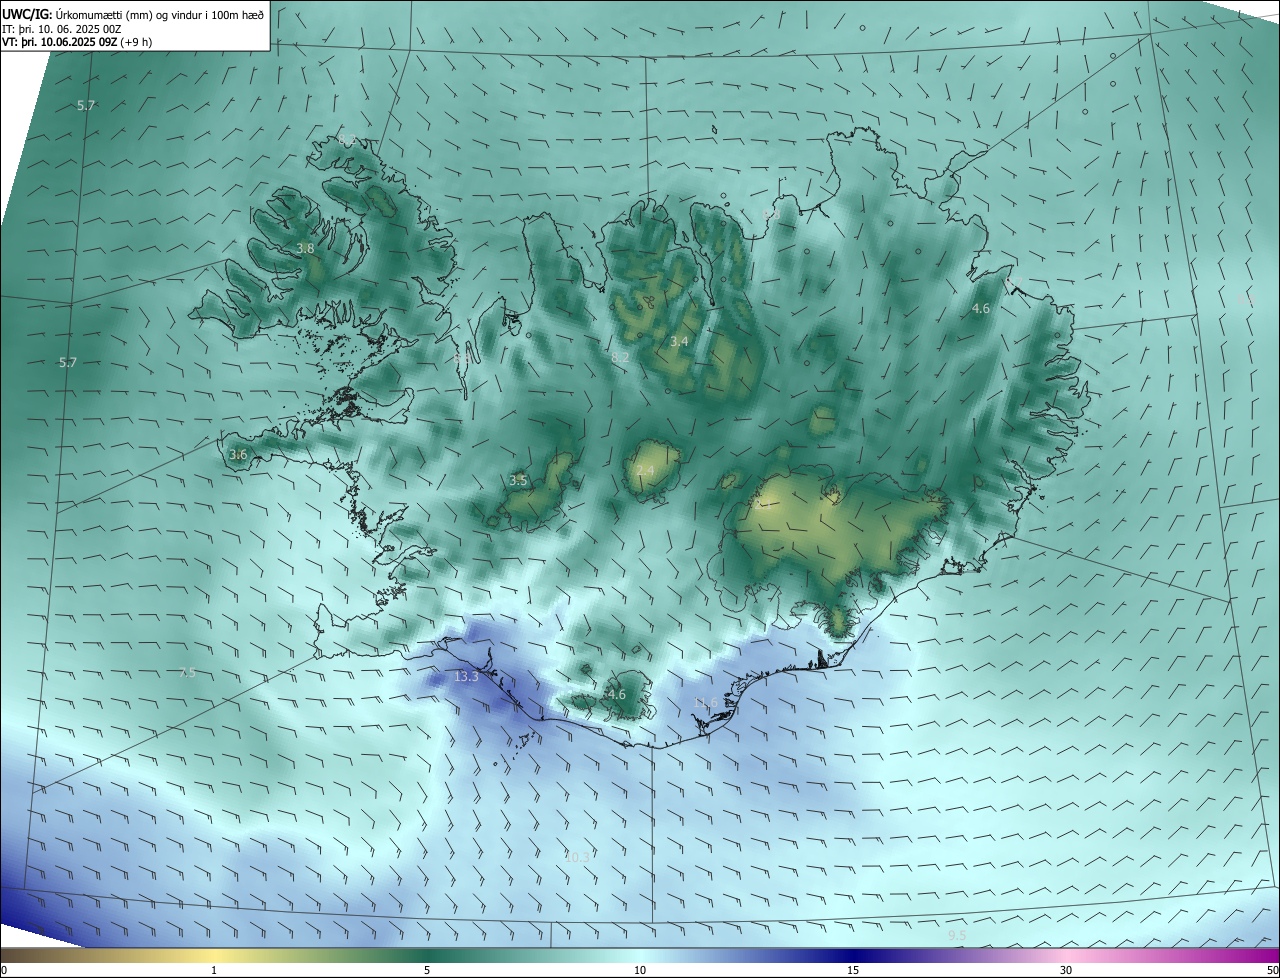Click the 15 tick on the color scale
This screenshot has height=978, width=1280.
(853, 971)
